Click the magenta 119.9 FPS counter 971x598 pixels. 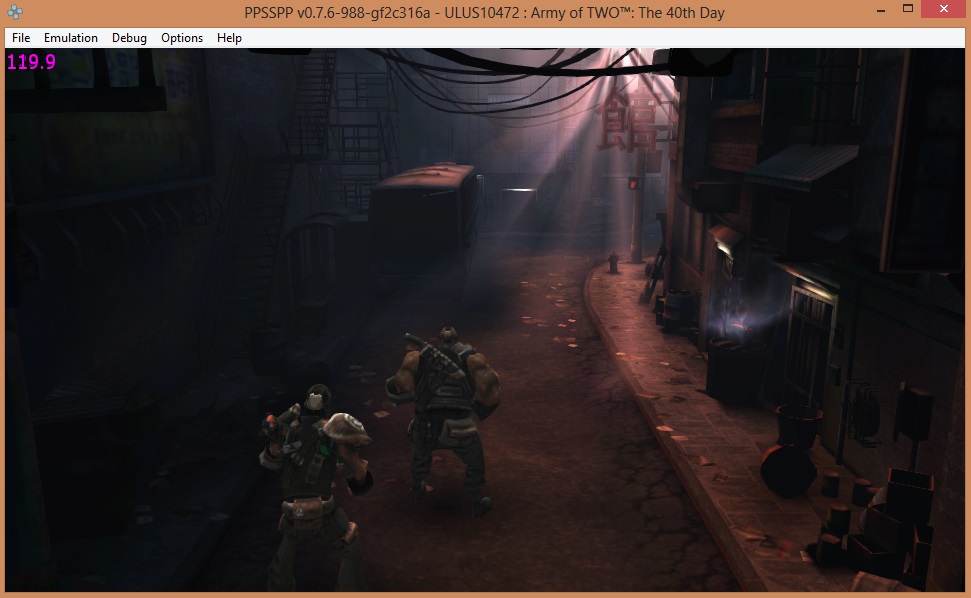pyautogui.click(x=31, y=63)
